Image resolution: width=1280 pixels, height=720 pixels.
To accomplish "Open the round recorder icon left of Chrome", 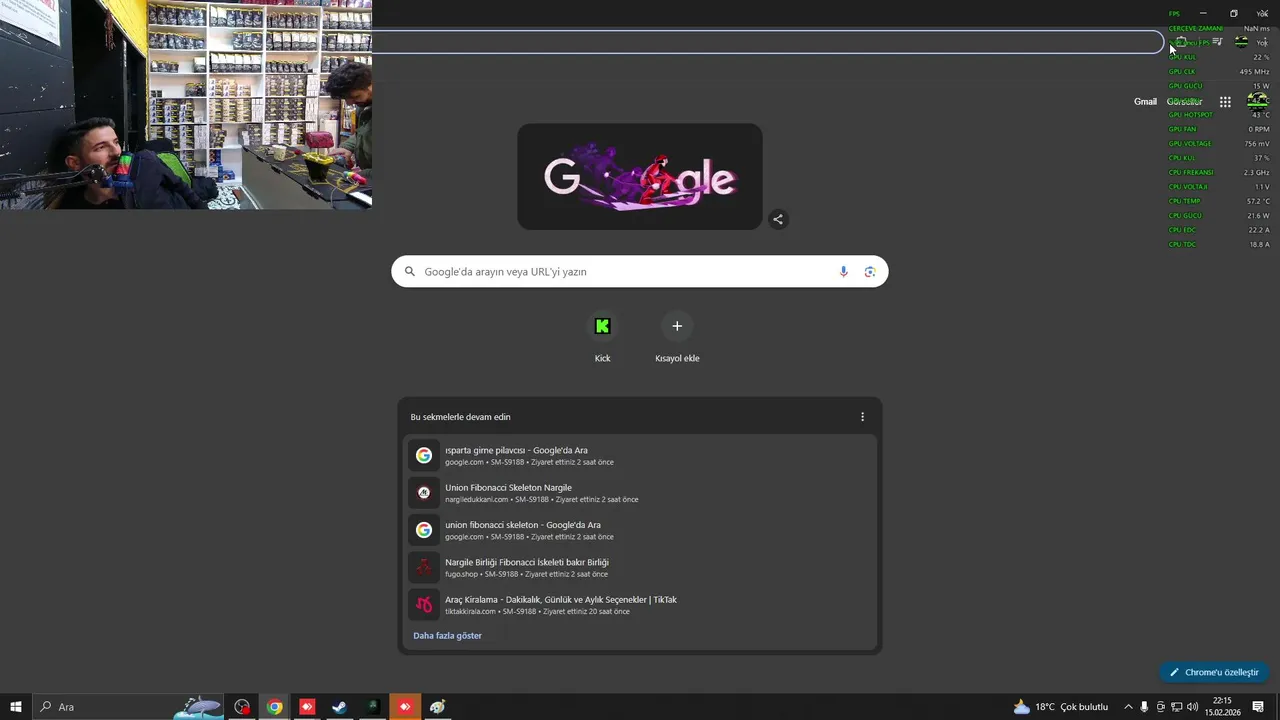I will click(x=242, y=707).
